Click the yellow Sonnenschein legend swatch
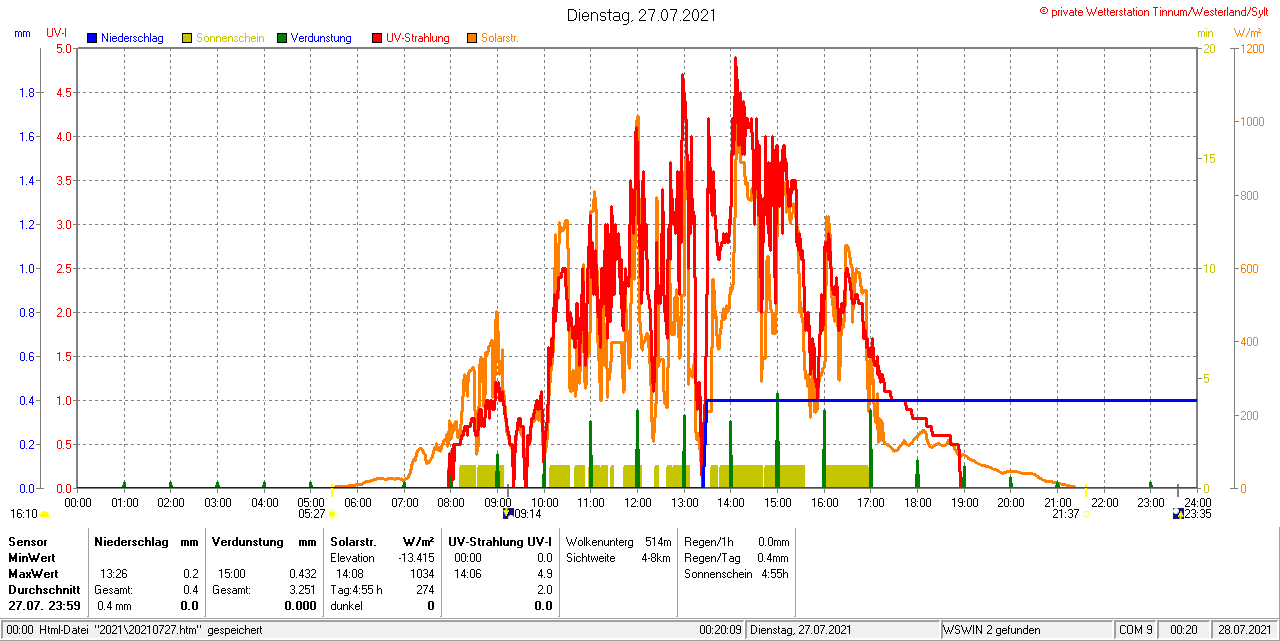Viewport: 1280px width, 641px height. [x=187, y=38]
